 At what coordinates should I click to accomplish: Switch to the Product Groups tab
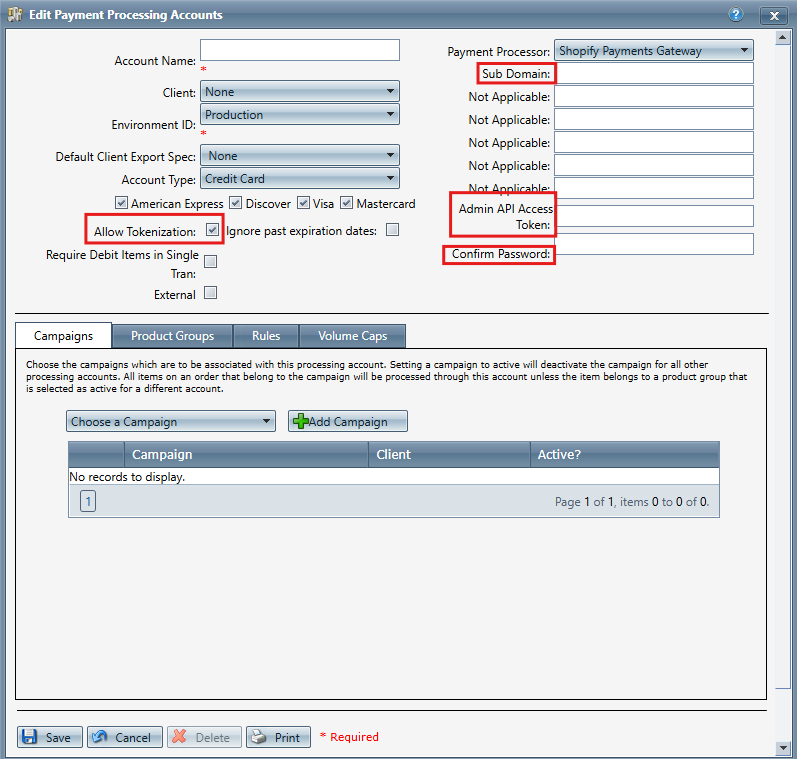(172, 336)
